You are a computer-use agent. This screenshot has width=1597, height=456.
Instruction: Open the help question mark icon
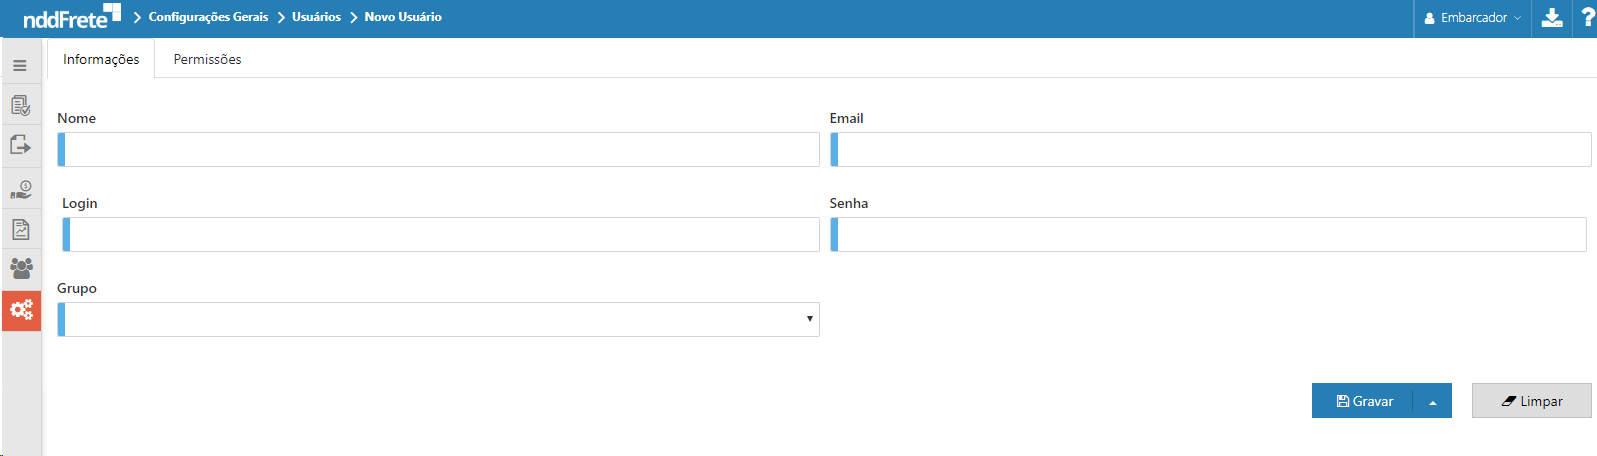click(x=1587, y=18)
